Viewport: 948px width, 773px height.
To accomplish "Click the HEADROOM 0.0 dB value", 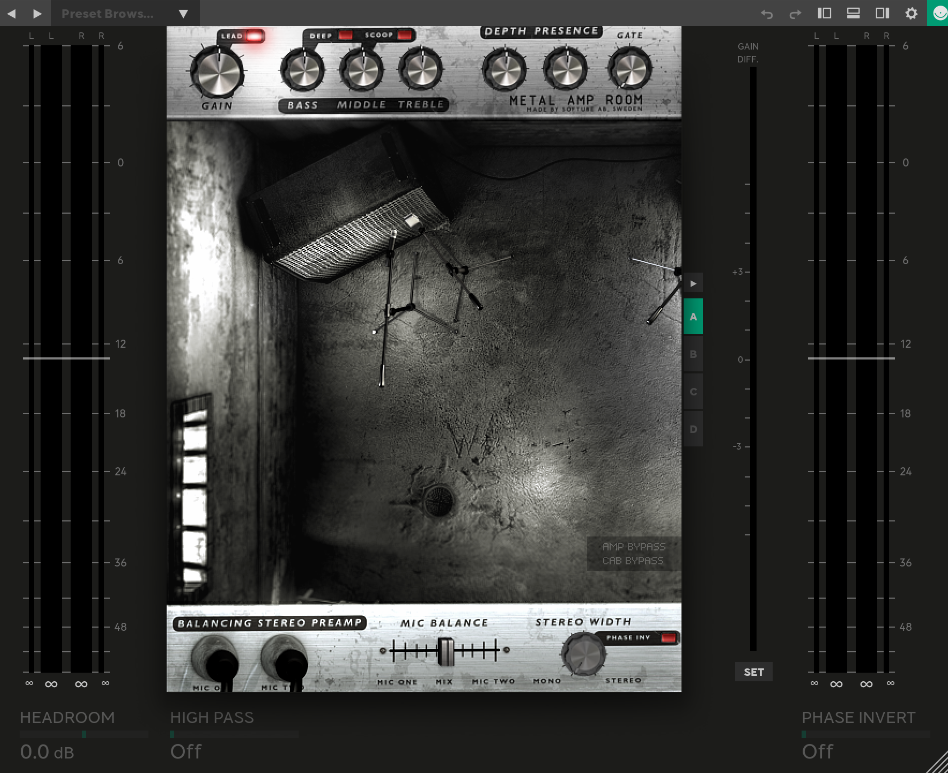I will tap(47, 752).
